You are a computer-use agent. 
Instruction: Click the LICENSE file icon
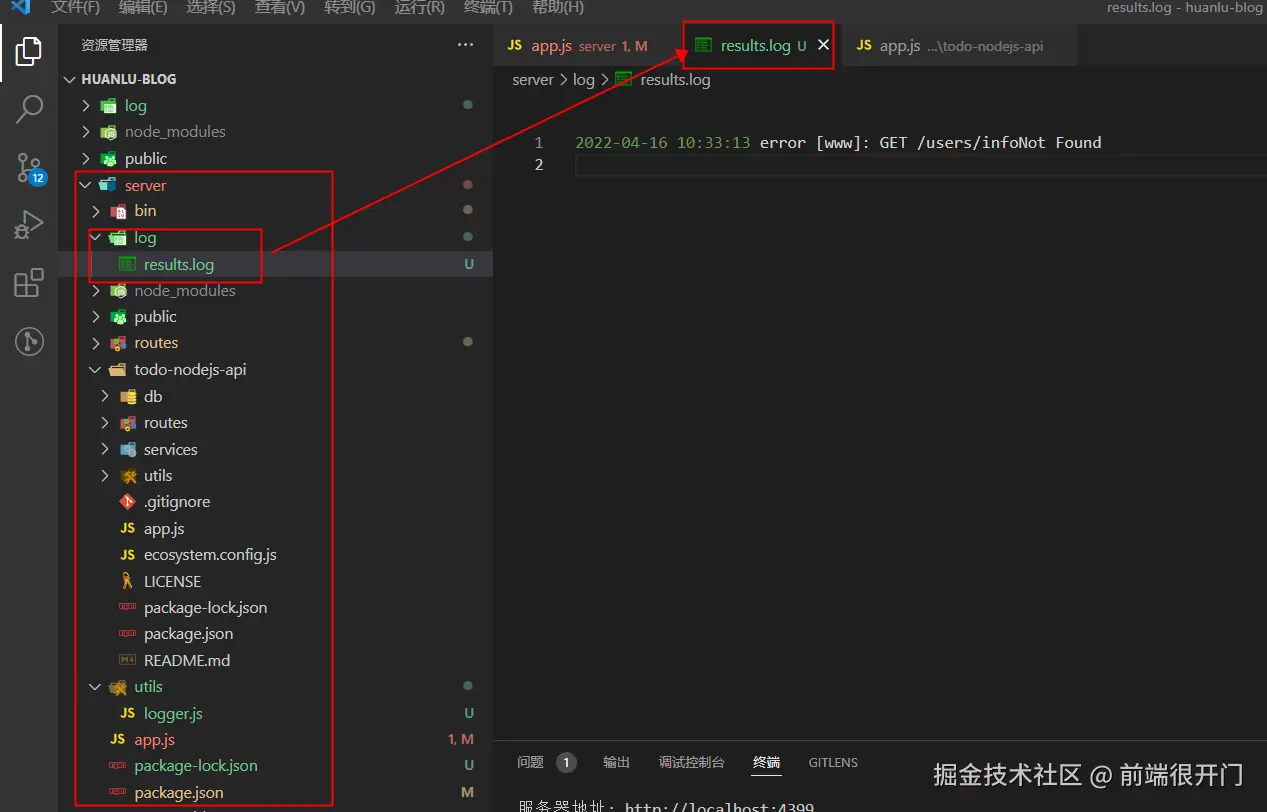(127, 581)
